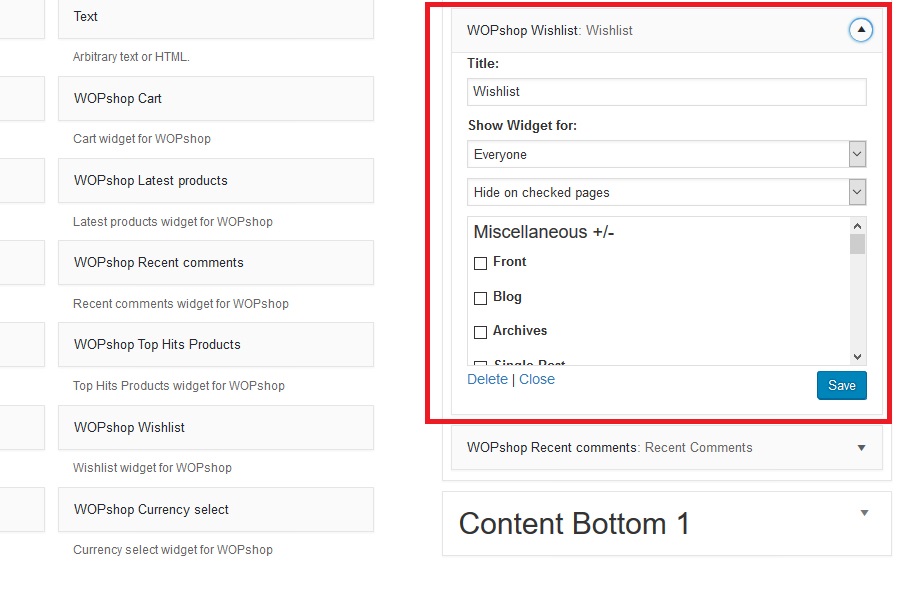Click scroll up arrow in pages list
The image size is (900, 600).
tap(857, 226)
